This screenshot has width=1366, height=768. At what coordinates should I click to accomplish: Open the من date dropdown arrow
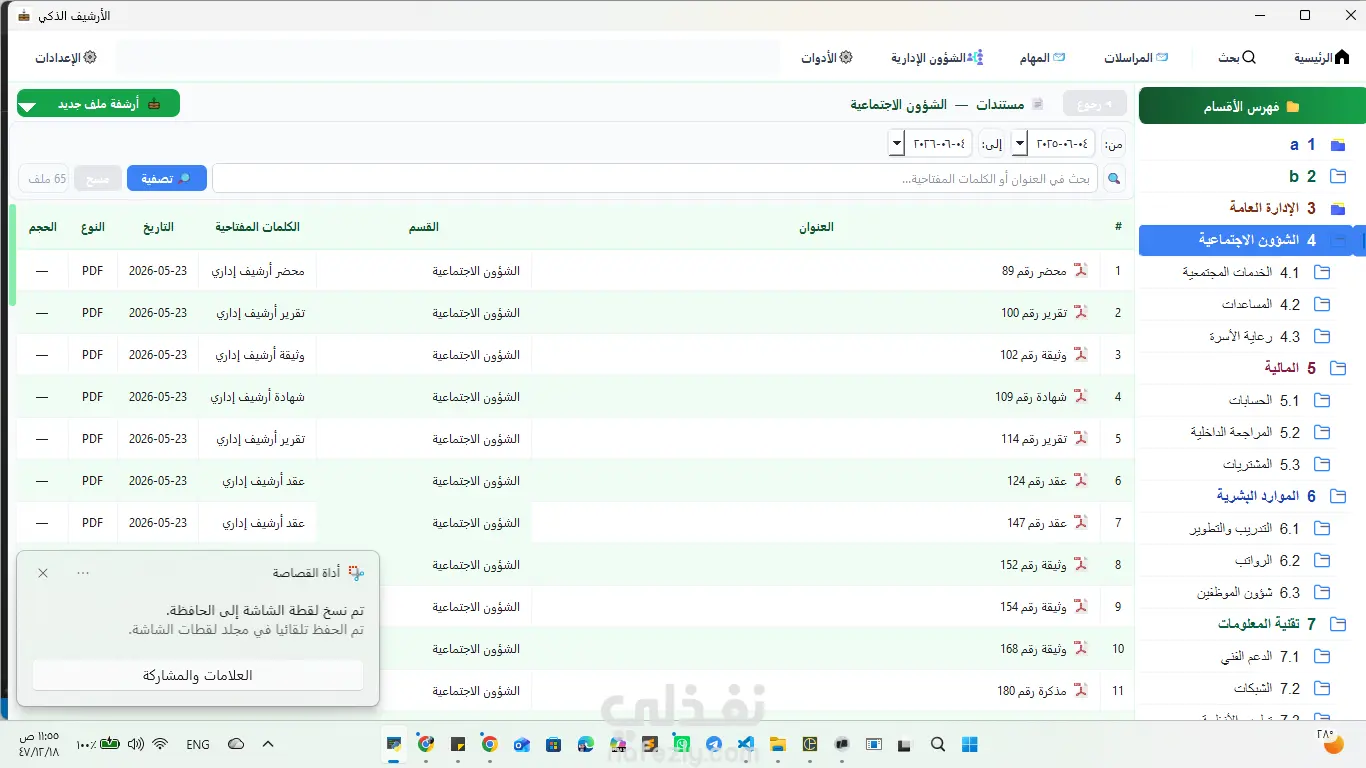(x=1019, y=143)
